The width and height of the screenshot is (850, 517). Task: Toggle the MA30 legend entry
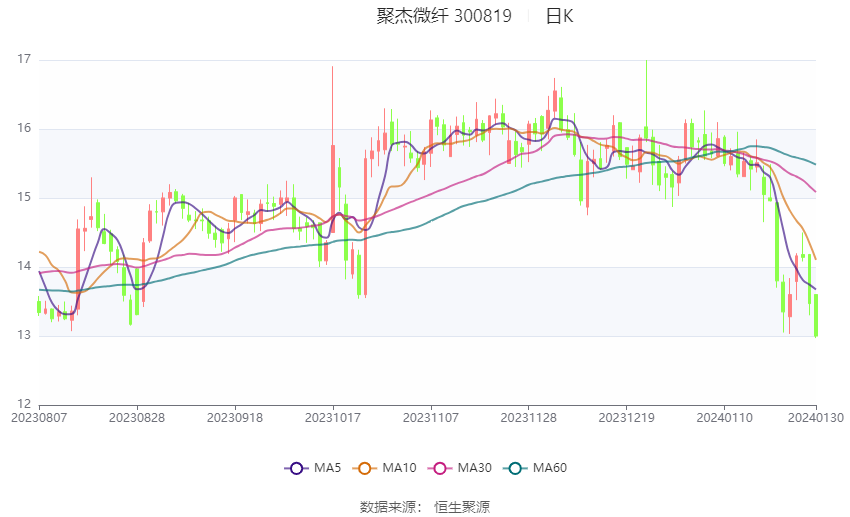[x=460, y=468]
